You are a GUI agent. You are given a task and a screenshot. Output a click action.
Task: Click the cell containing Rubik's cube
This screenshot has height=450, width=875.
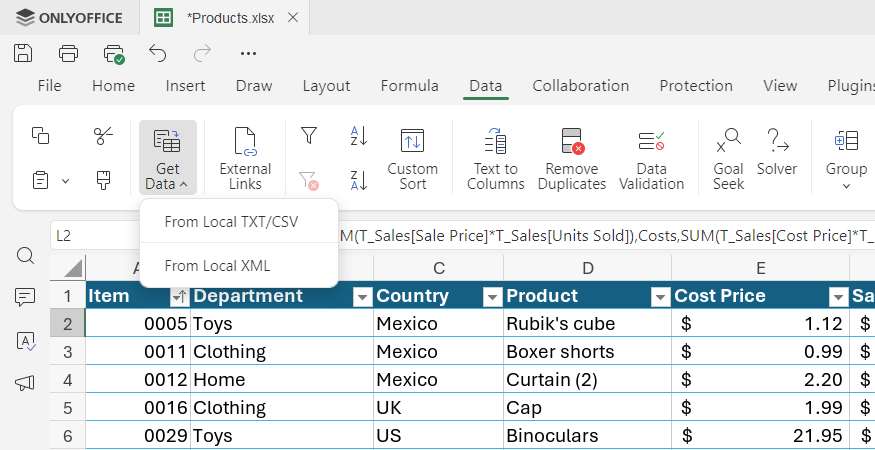[588, 323]
